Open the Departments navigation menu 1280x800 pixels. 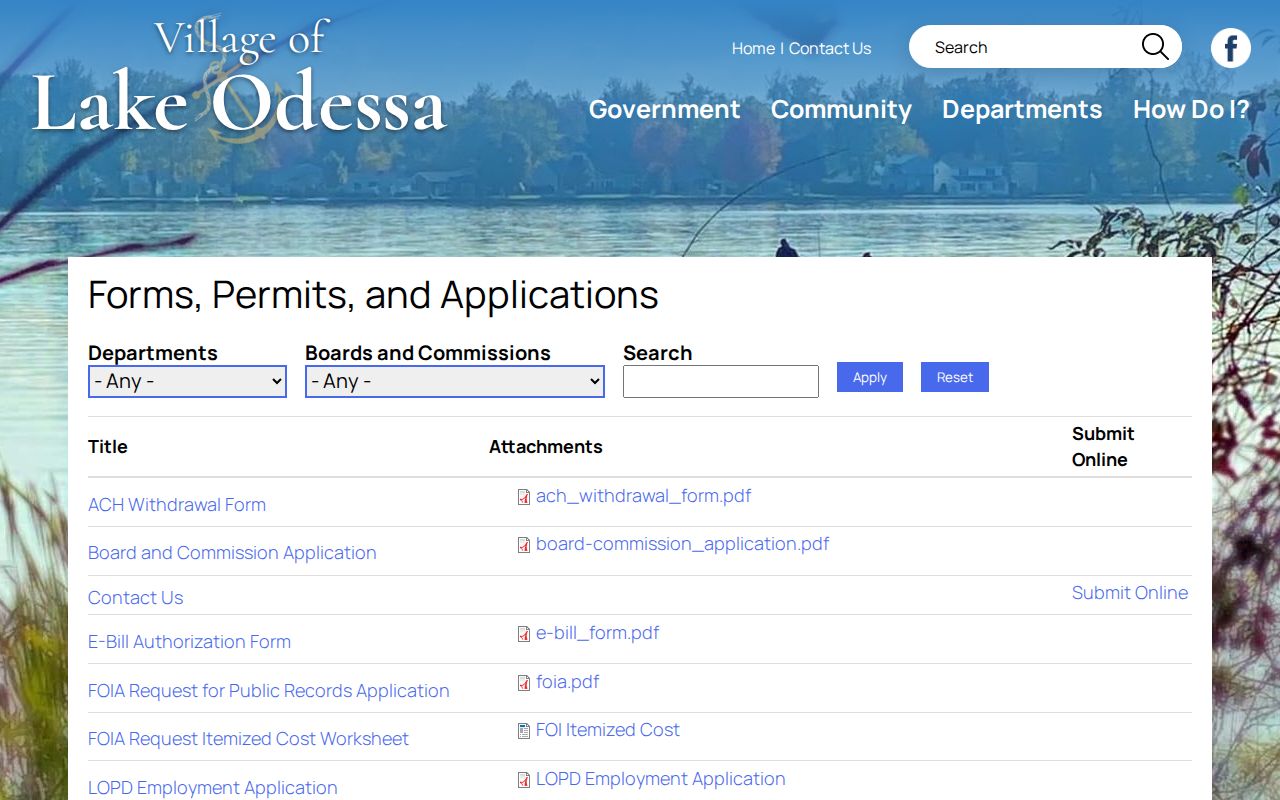pos(1022,109)
